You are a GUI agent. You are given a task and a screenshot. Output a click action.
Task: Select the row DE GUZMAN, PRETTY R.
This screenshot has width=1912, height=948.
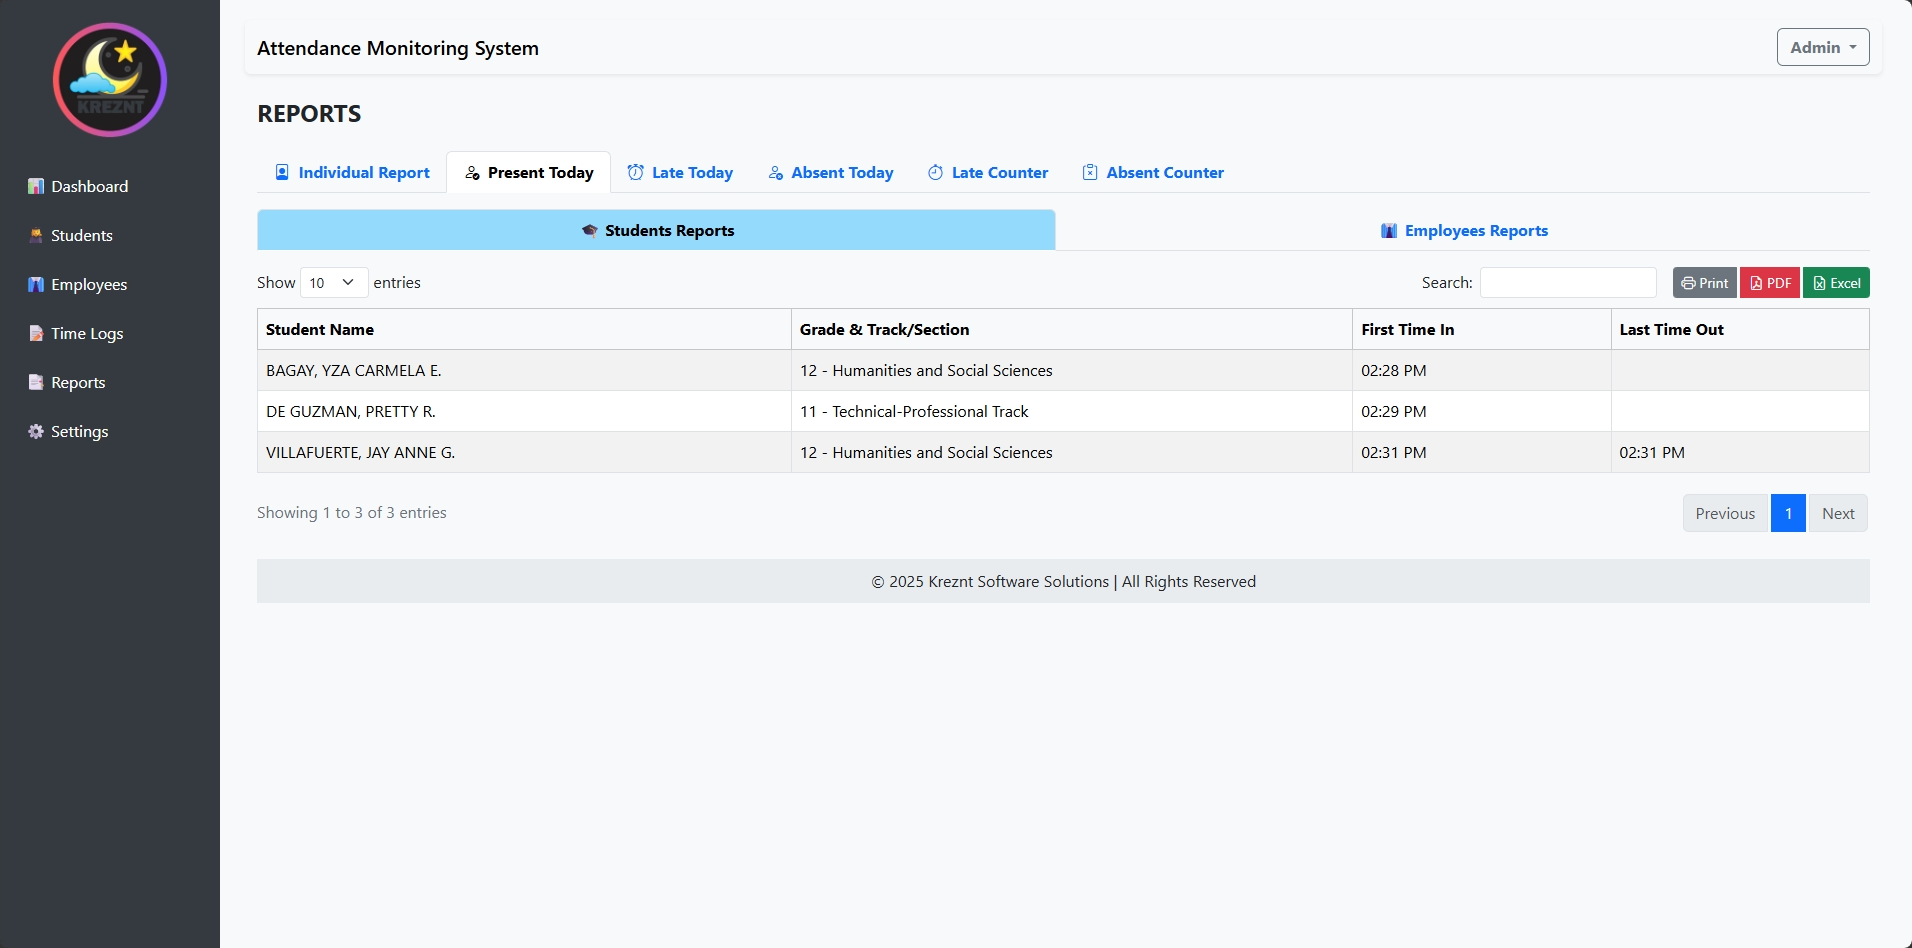(x=1063, y=411)
